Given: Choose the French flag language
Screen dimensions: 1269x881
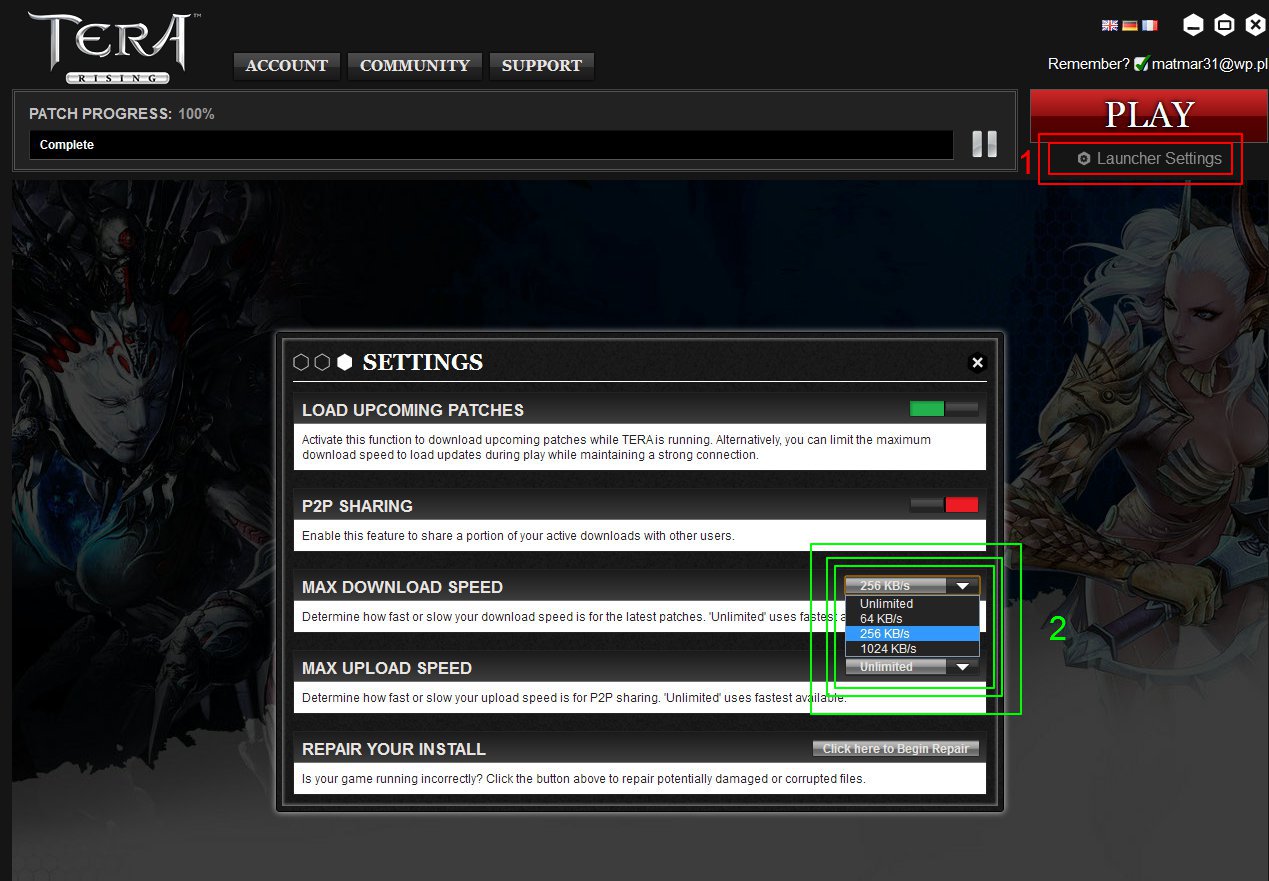Looking at the screenshot, I should point(1150,25).
